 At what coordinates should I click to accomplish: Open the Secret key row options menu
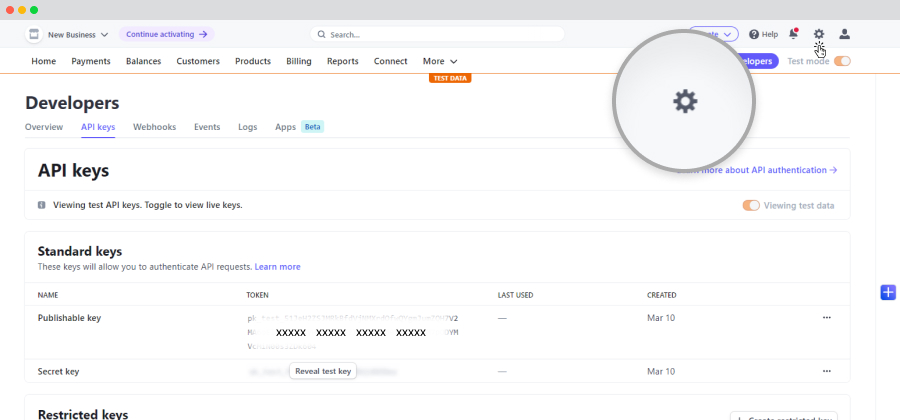pyautogui.click(x=827, y=371)
